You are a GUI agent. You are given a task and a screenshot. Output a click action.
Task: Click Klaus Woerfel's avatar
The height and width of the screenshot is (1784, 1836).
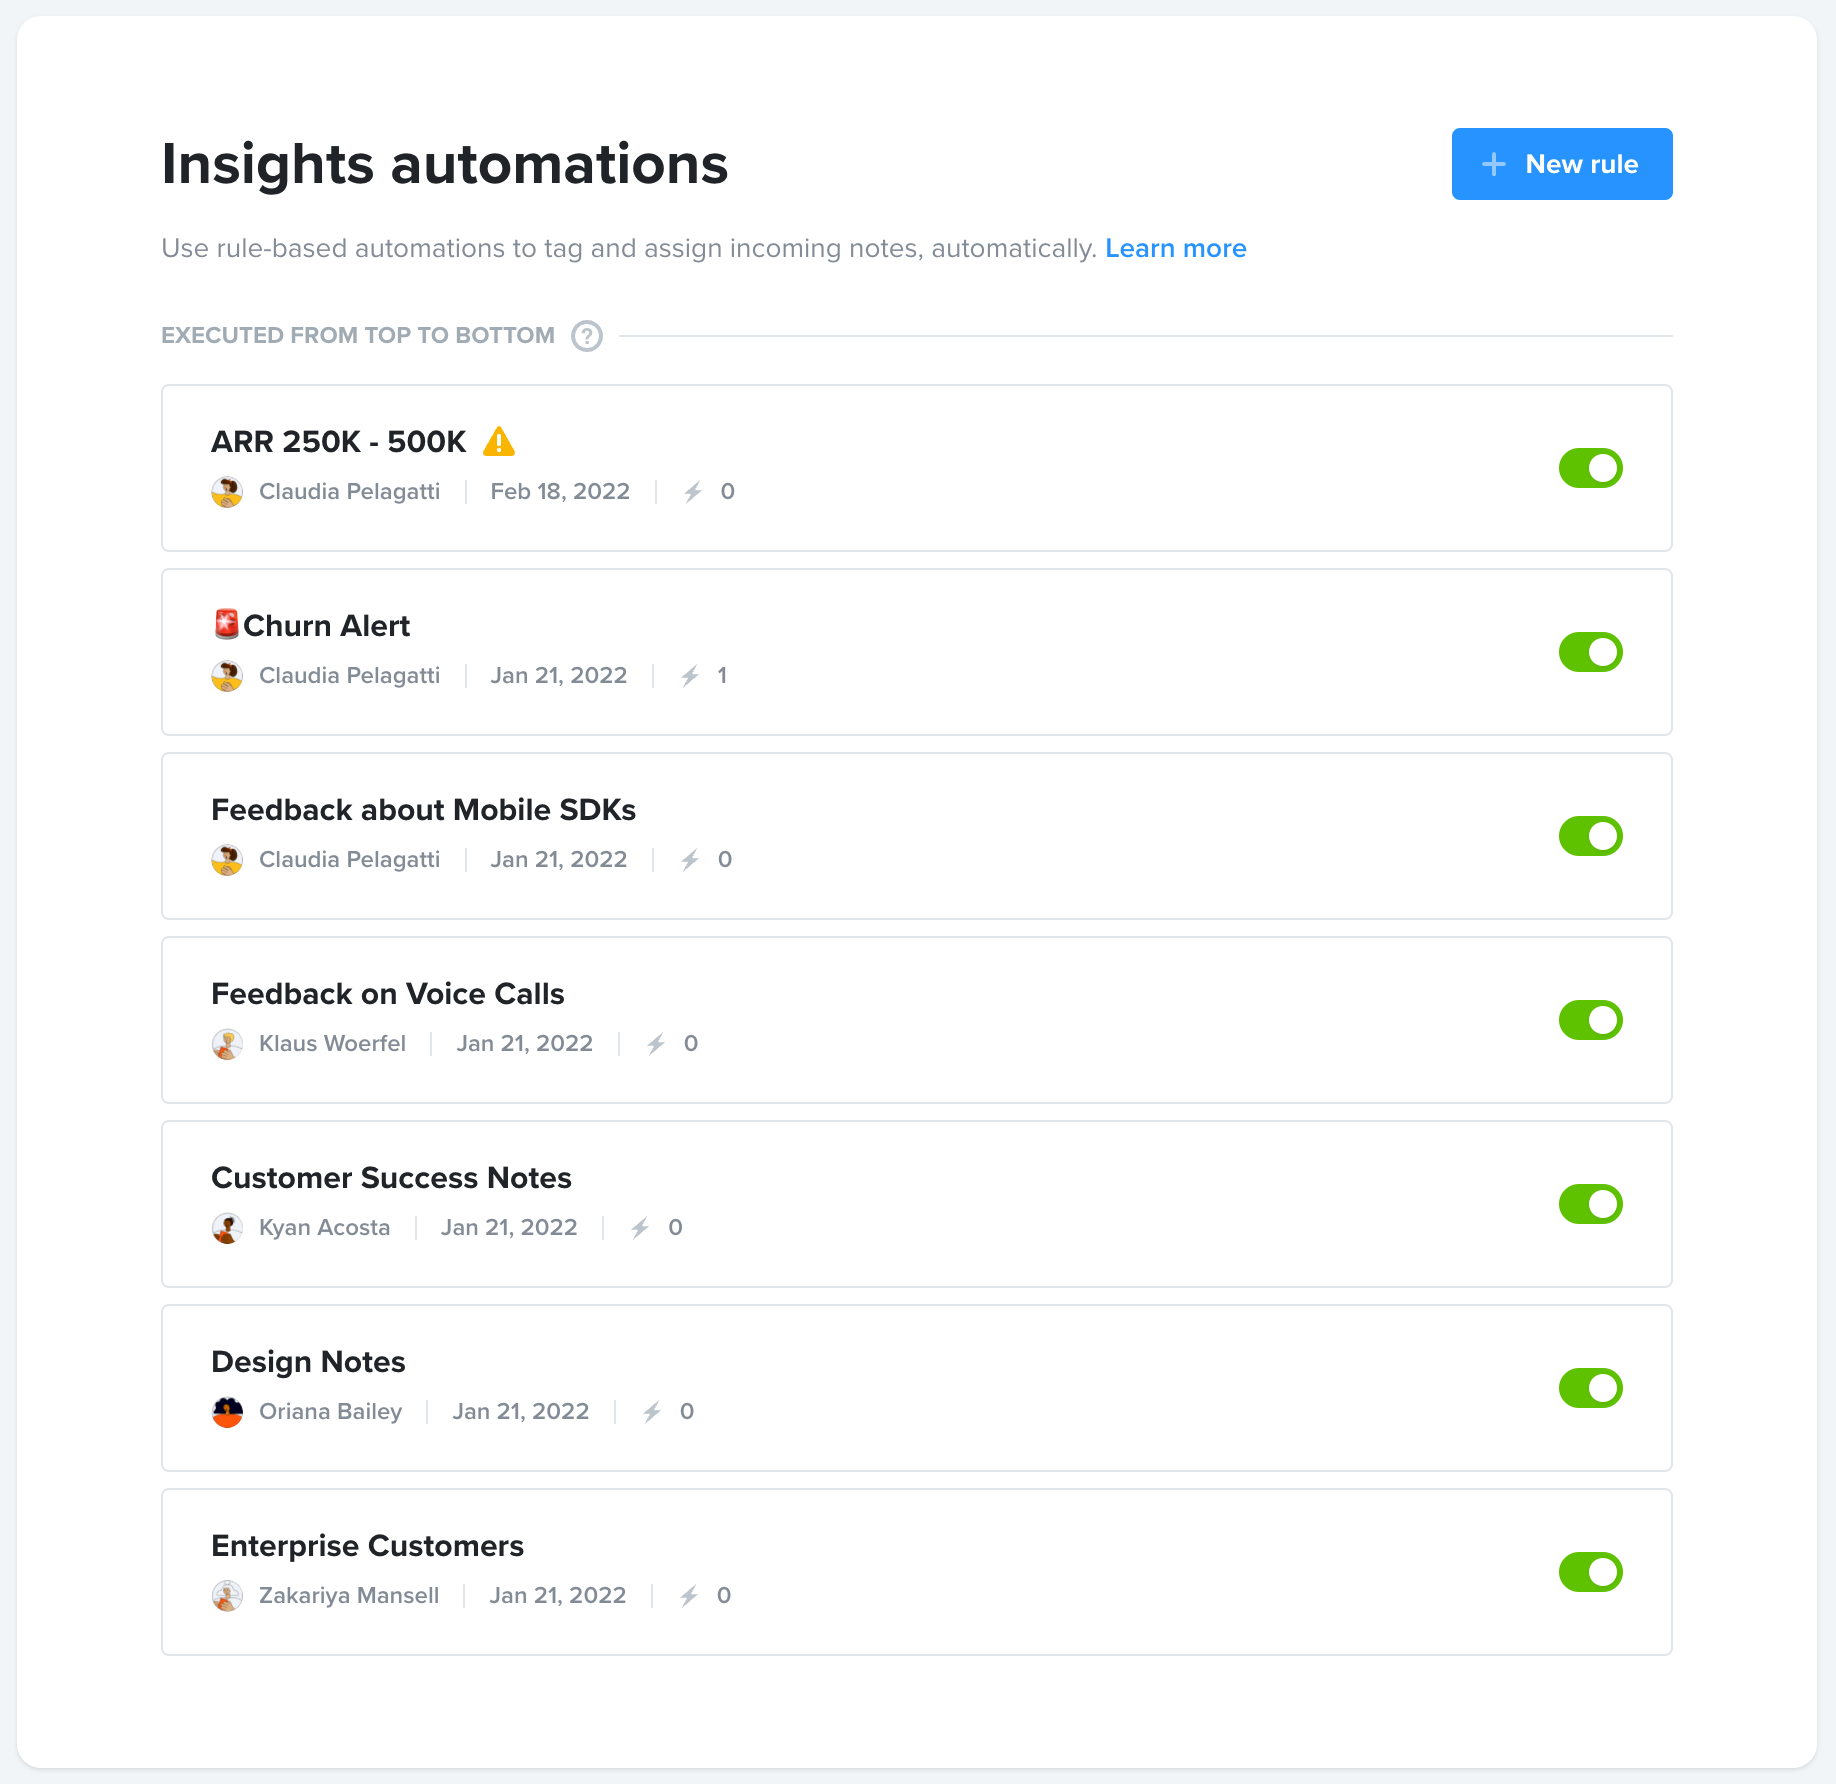227,1044
